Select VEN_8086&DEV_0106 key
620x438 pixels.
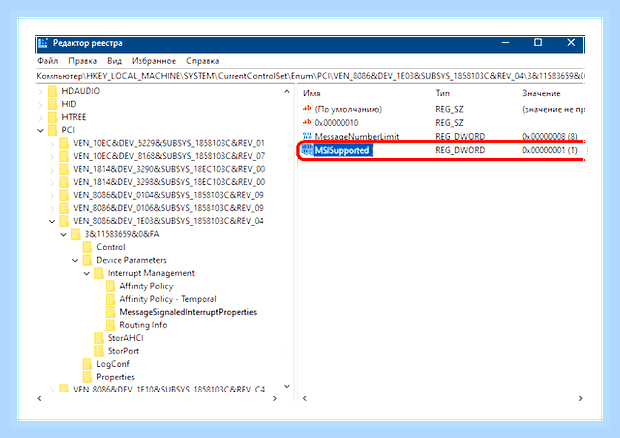(168, 208)
